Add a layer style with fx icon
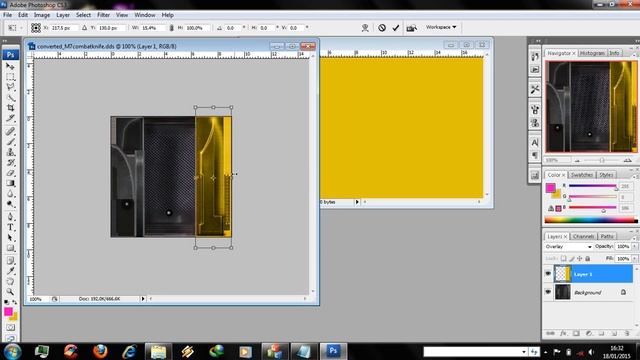This screenshot has width=640, height=360. [x=563, y=333]
